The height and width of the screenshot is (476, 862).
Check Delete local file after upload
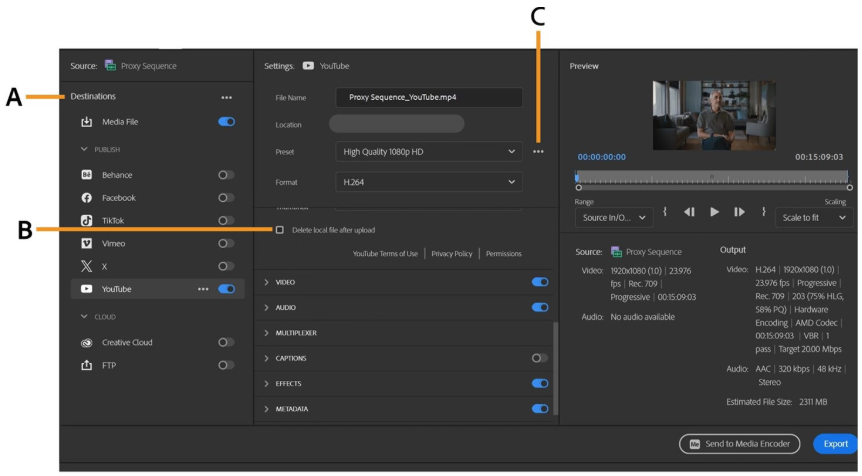point(280,230)
